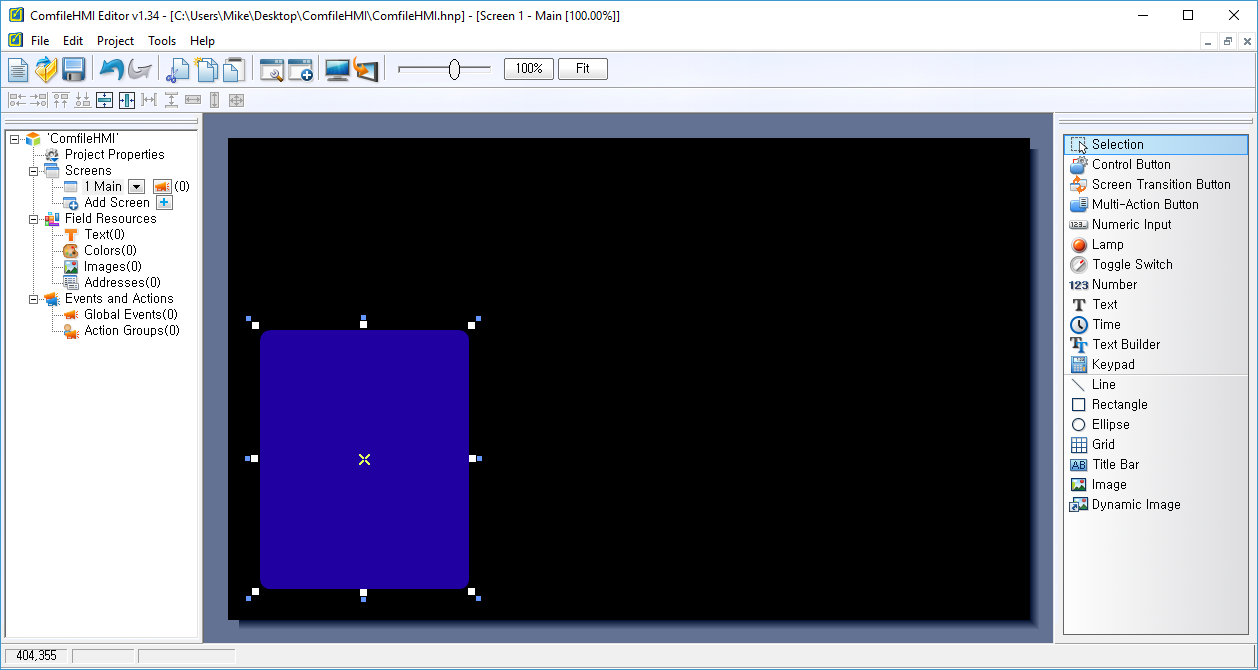This screenshot has width=1258, height=670.
Task: Click the Save project floppy disk icon
Action: coord(73,70)
